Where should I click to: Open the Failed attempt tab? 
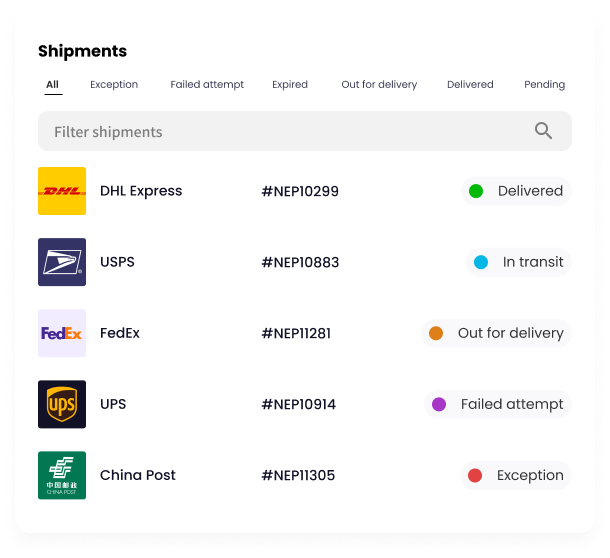207,84
